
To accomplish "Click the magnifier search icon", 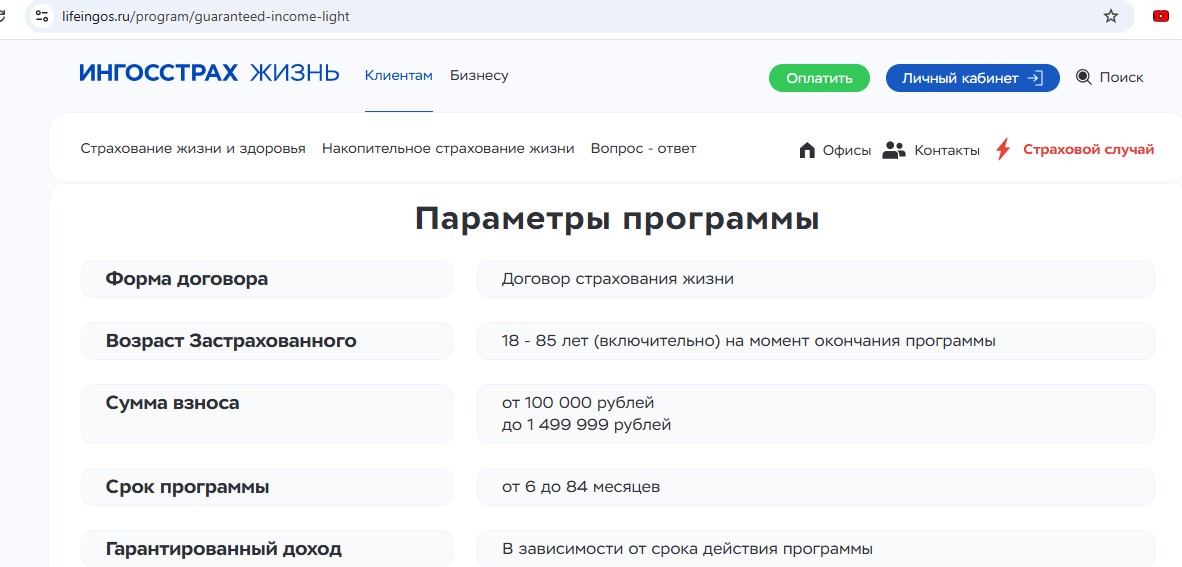I will (1084, 77).
